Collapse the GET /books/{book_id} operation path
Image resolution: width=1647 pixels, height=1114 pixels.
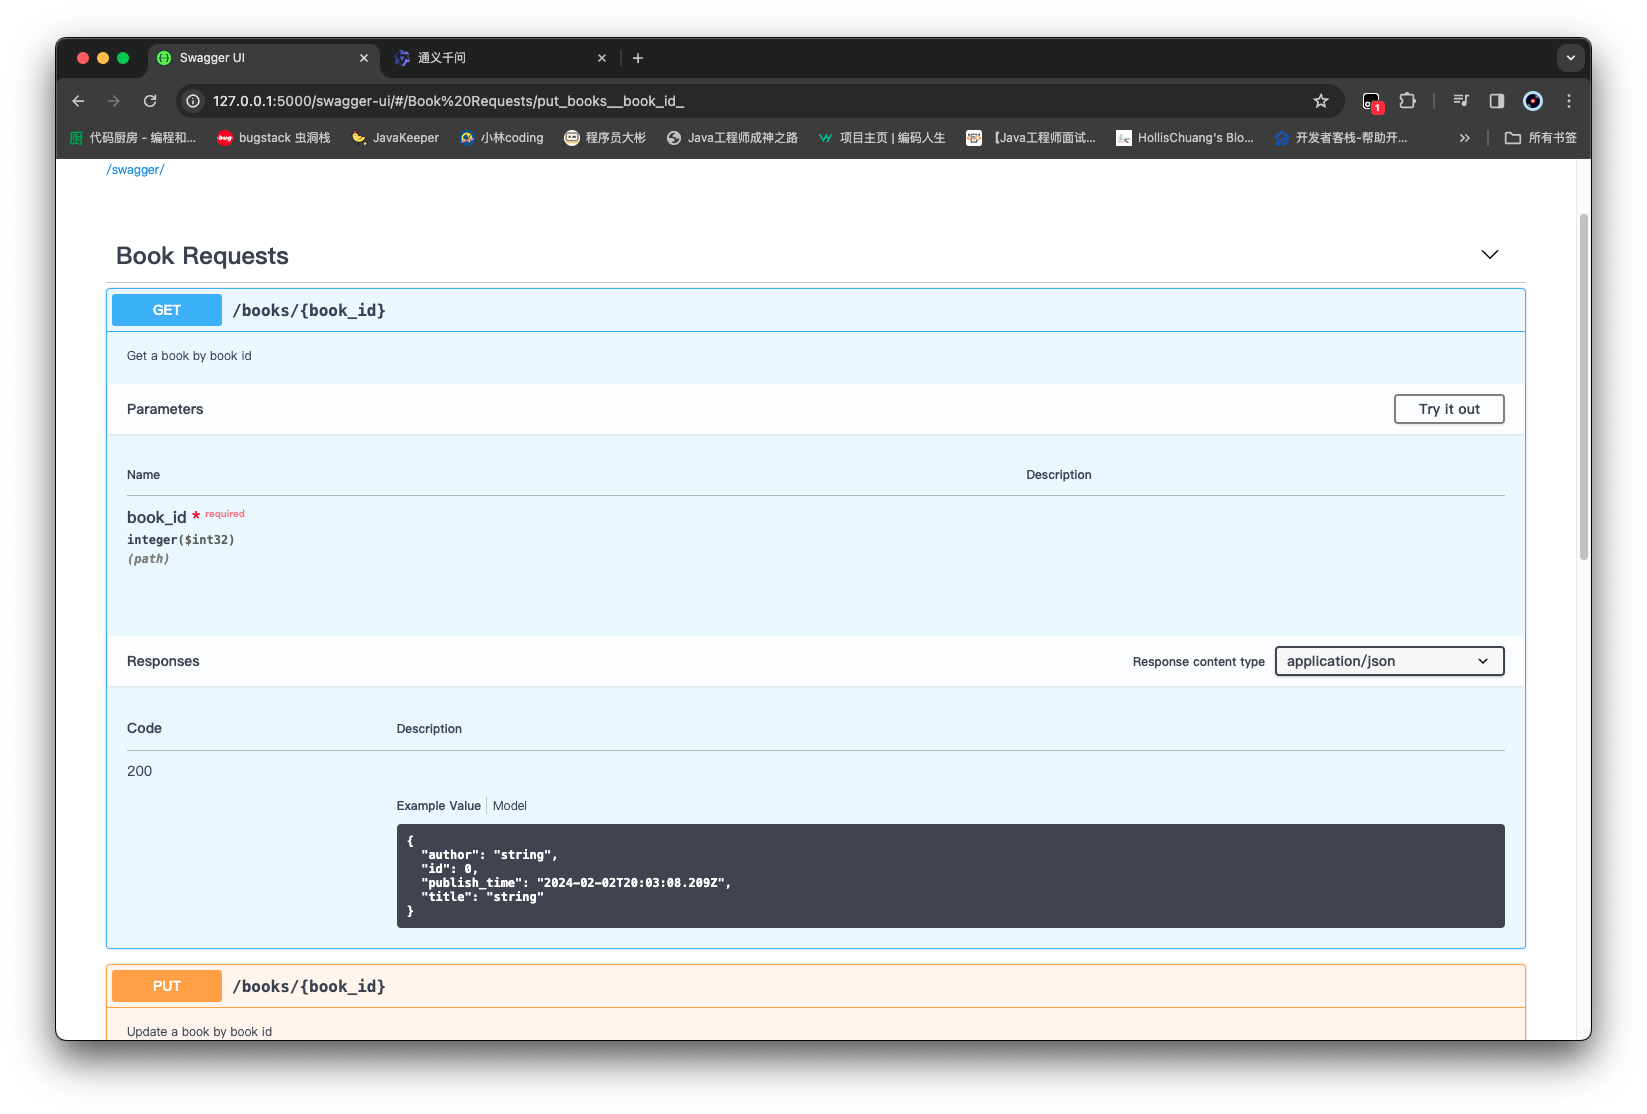click(309, 310)
